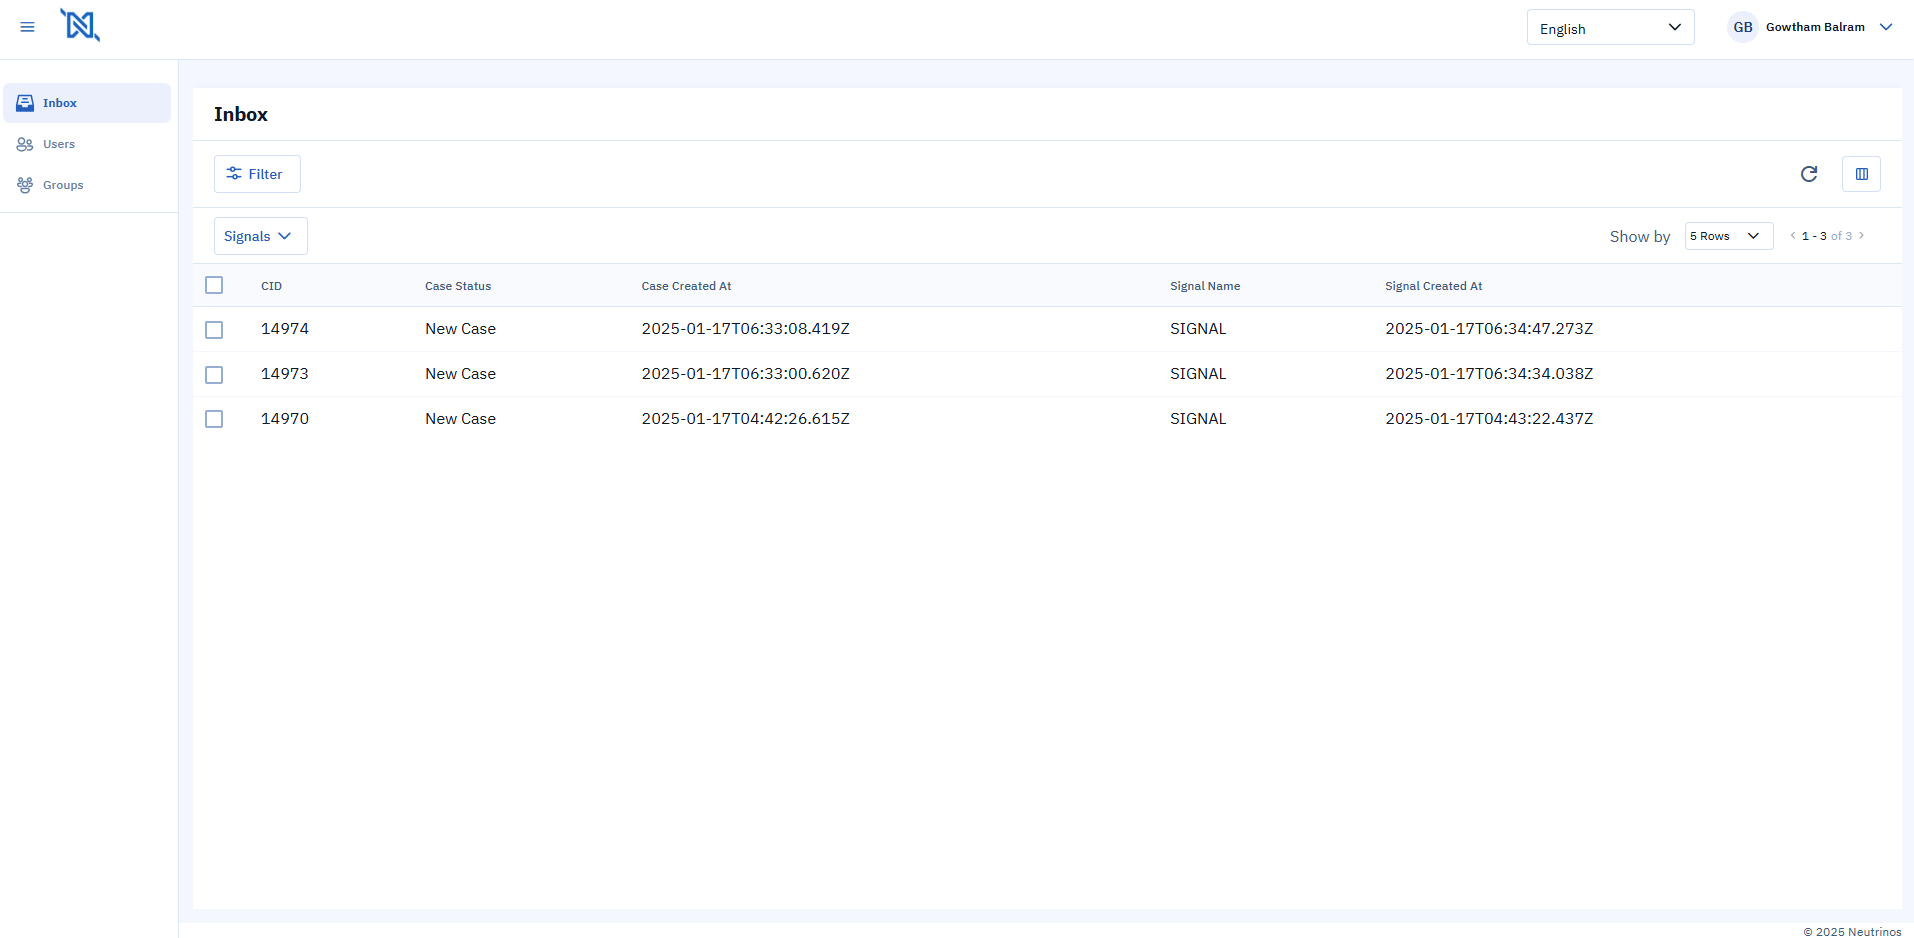Go to the previous page arrow
This screenshot has height=938, width=1914.
(1792, 236)
